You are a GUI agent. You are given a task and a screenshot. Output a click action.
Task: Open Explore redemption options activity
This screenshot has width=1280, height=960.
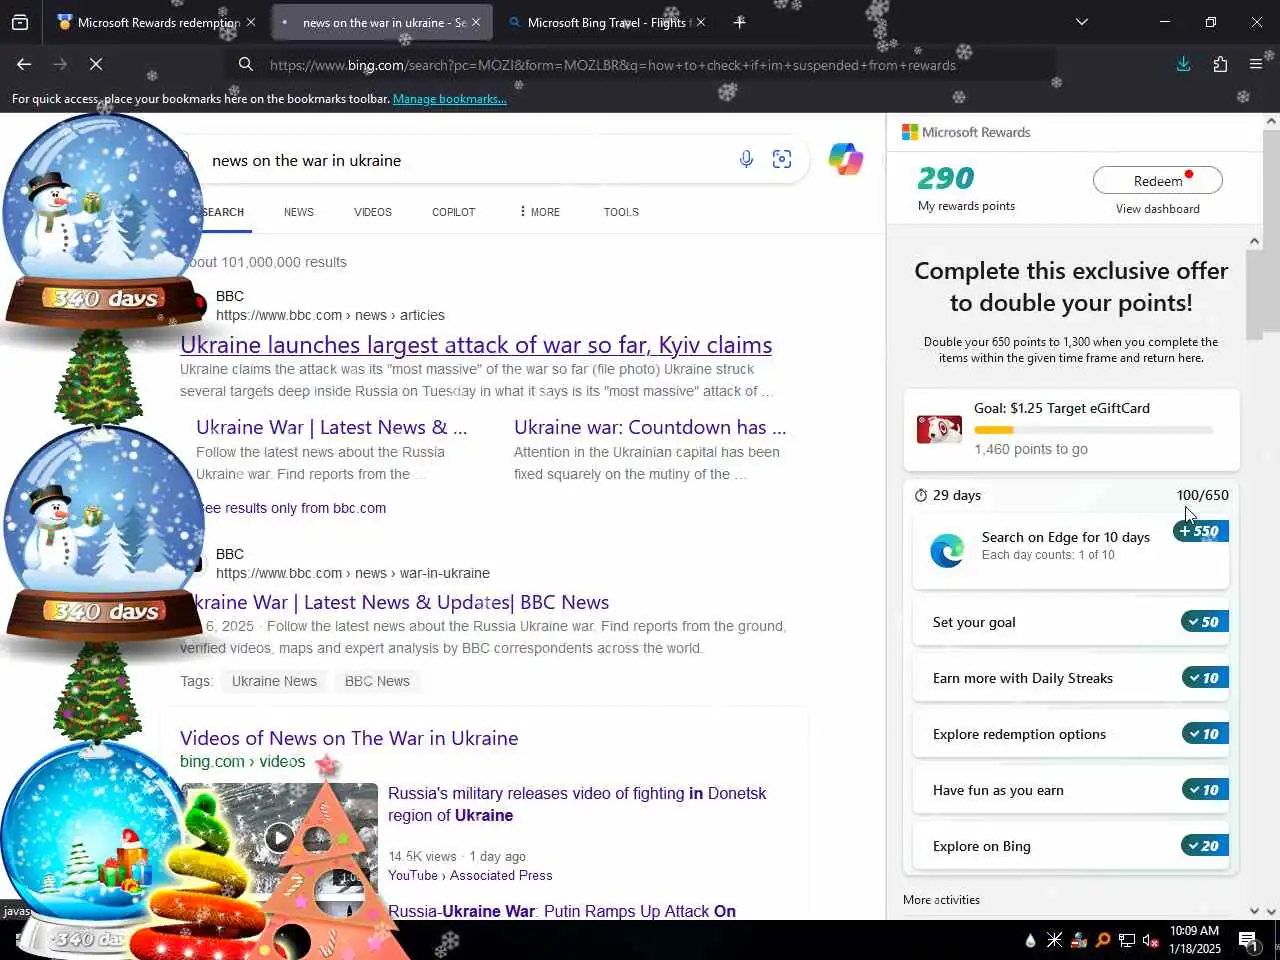click(1070, 734)
